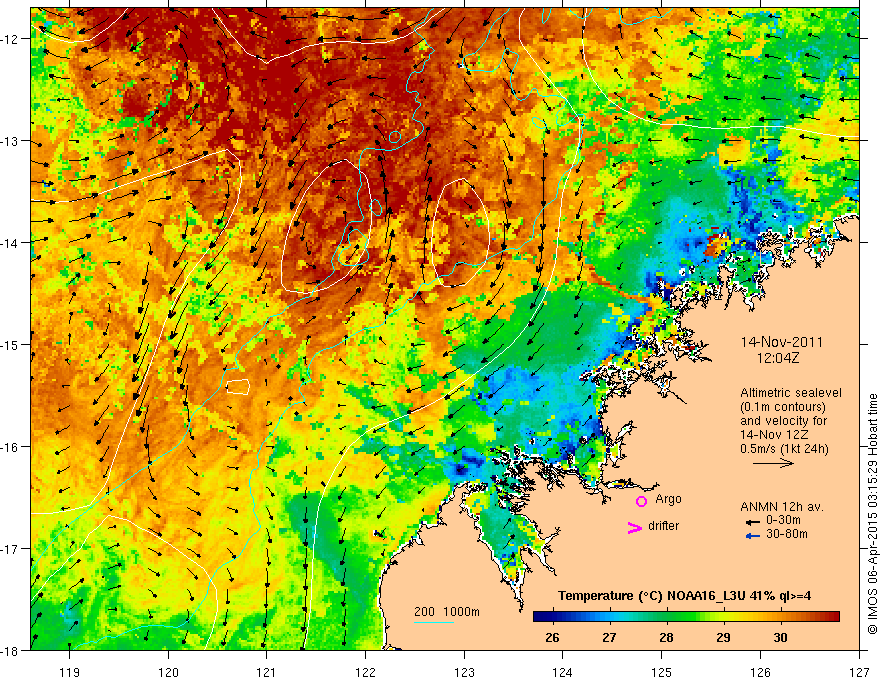
Task: Click the "ANMN 12h av." label
Action: click(782, 507)
